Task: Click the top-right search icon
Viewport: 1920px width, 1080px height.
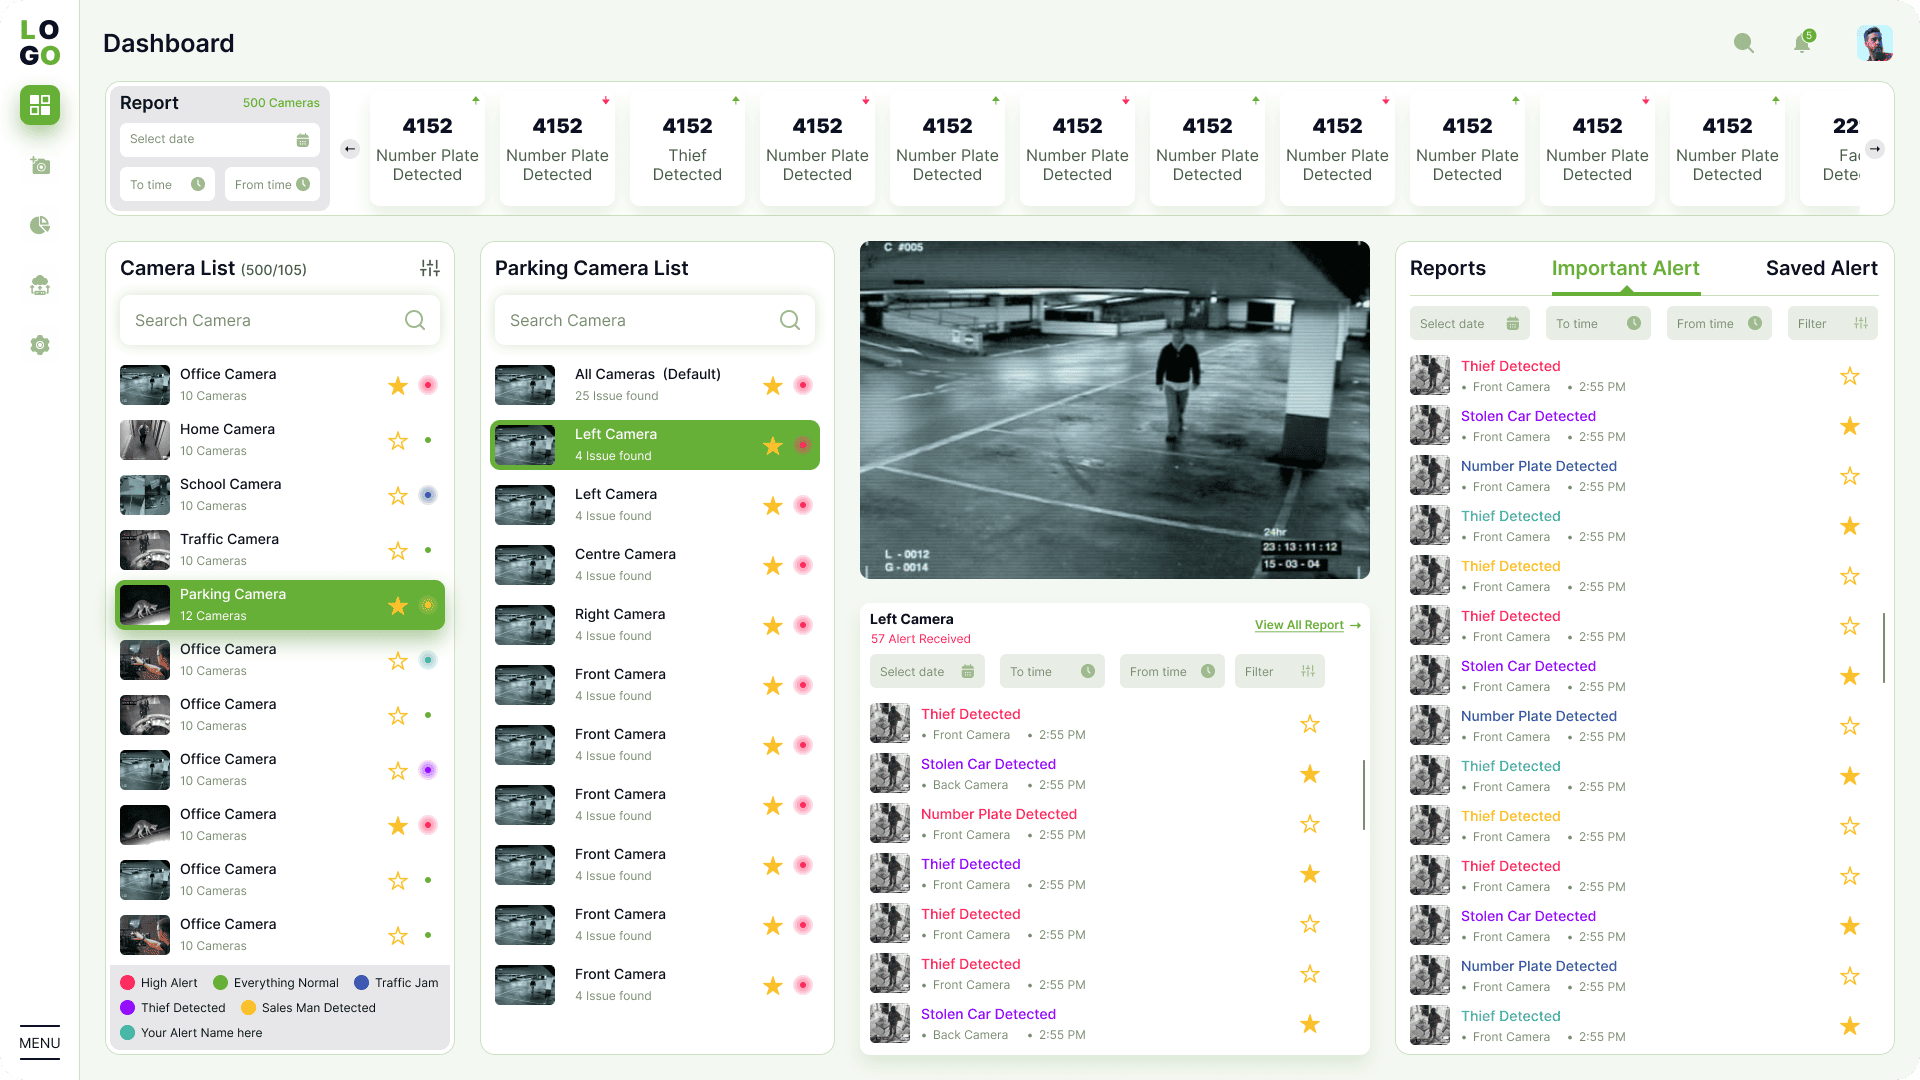Action: (x=1744, y=43)
